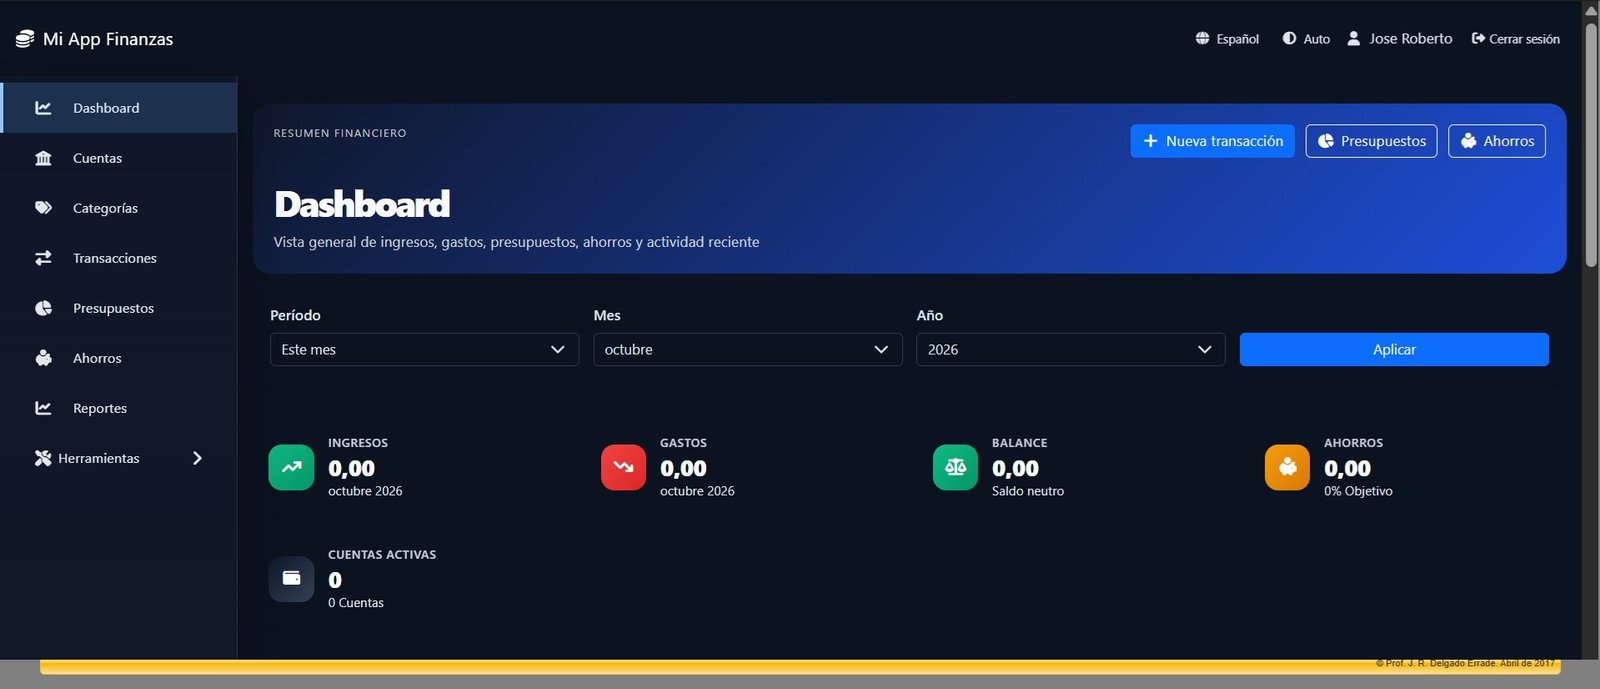Click the tags icon beside Categorías

pos(43,208)
